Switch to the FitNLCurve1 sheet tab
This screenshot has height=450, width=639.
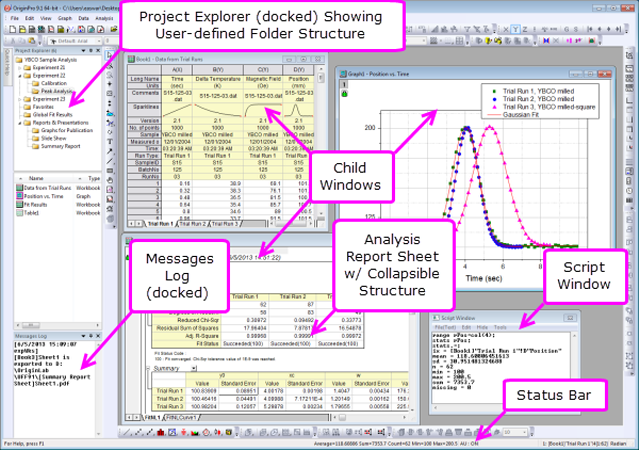tap(181, 417)
